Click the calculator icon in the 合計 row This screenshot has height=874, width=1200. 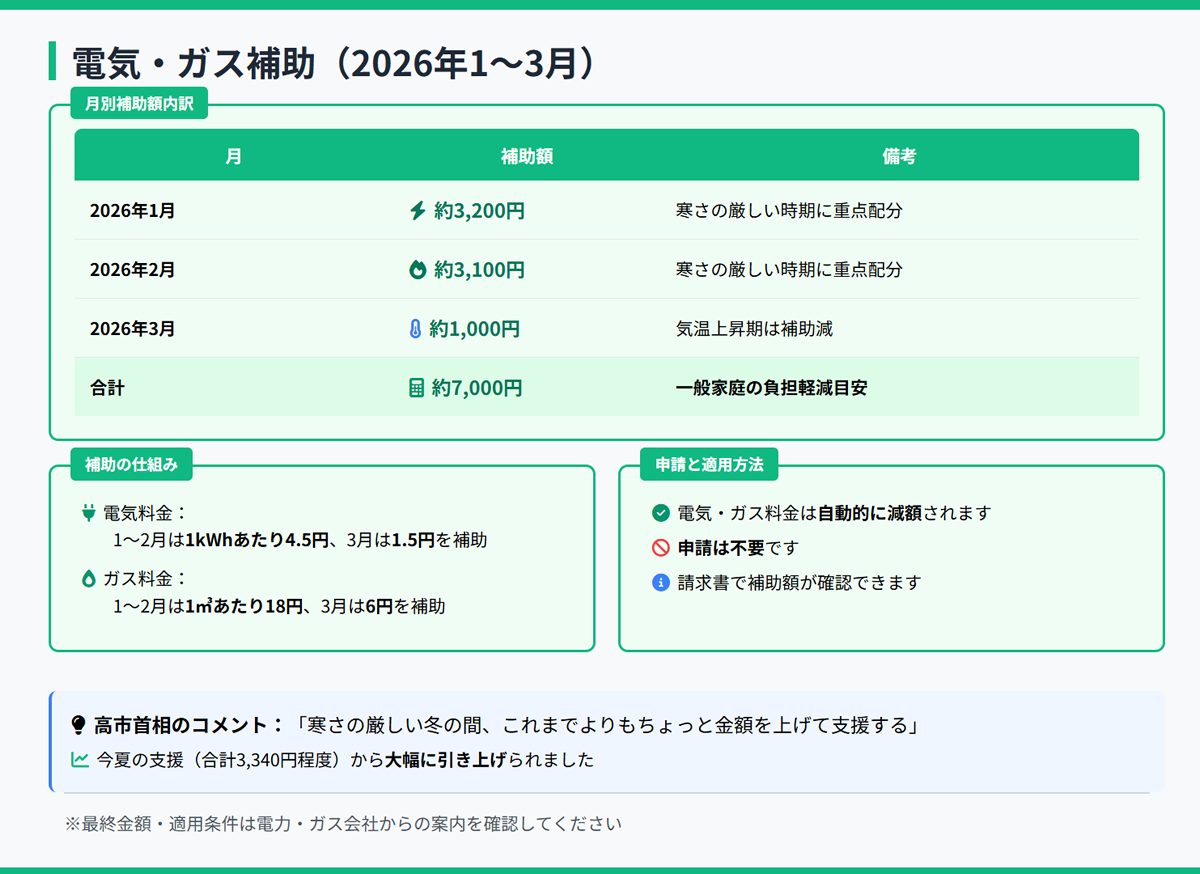pyautogui.click(x=417, y=388)
